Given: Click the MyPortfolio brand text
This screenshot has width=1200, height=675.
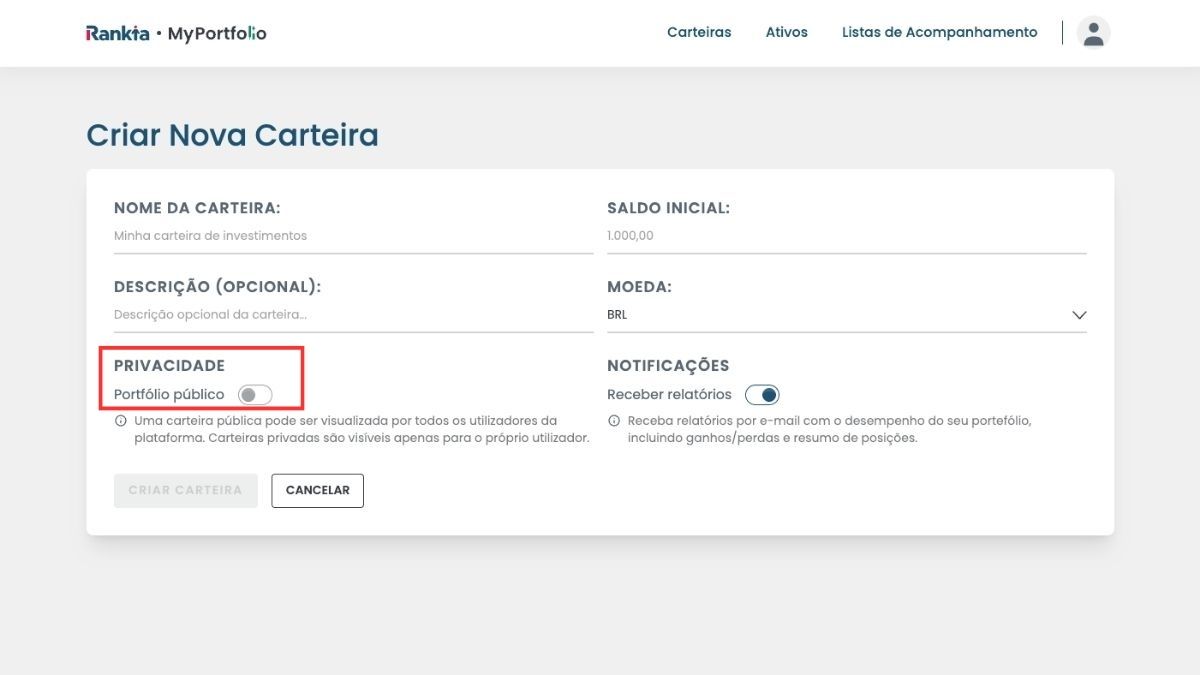Looking at the screenshot, I should click(217, 32).
